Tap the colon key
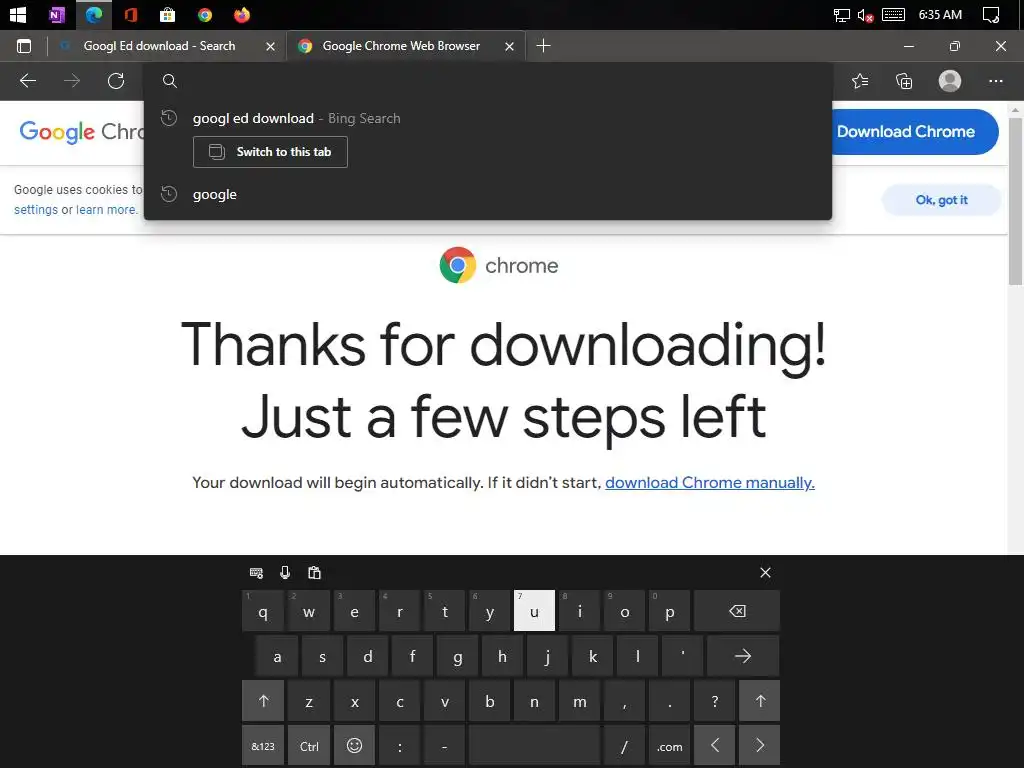Viewport: 1024px width, 768px height. (x=400, y=746)
